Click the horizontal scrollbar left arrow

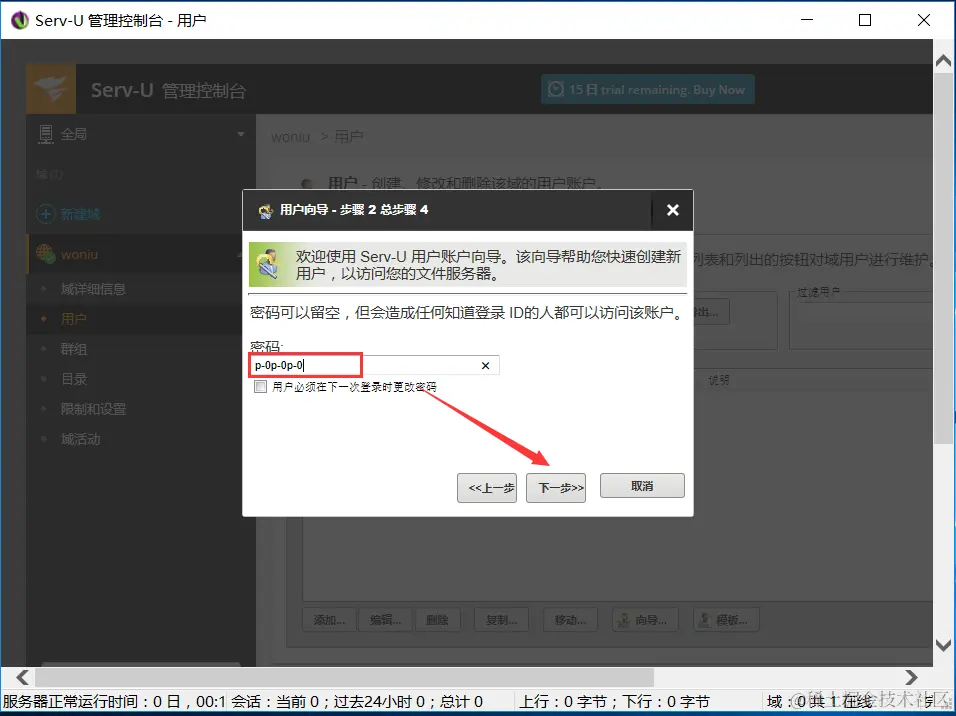pyautogui.click(x=23, y=677)
